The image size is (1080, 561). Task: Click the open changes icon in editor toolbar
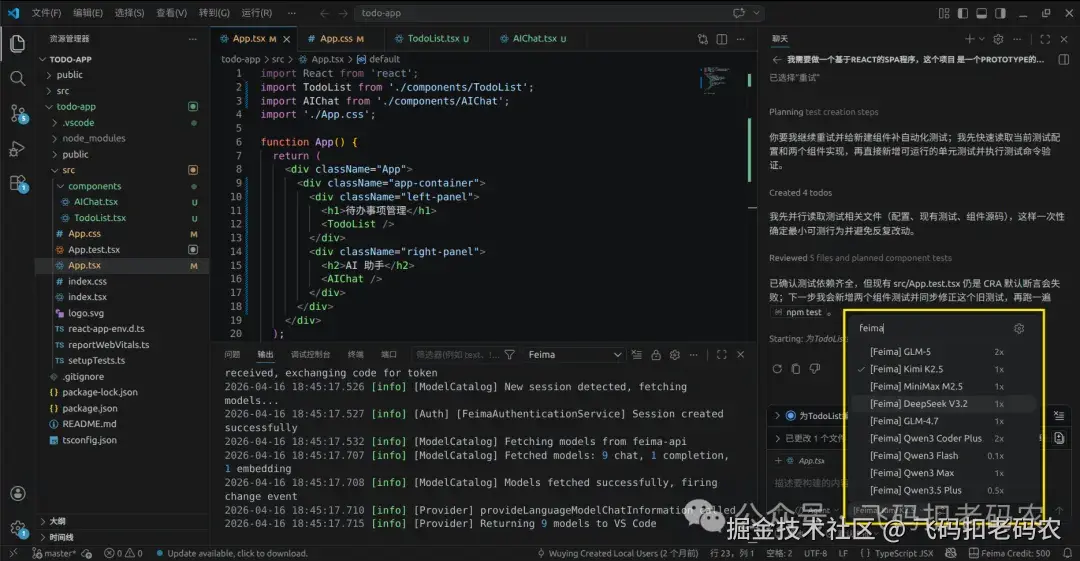tap(703, 39)
